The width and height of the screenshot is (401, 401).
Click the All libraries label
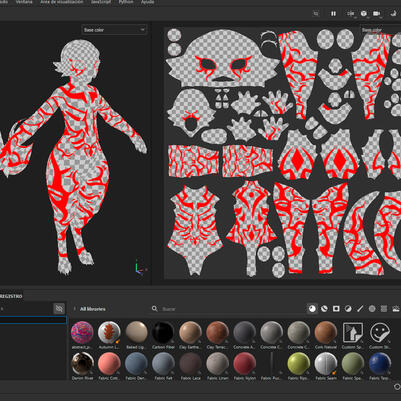(x=93, y=309)
